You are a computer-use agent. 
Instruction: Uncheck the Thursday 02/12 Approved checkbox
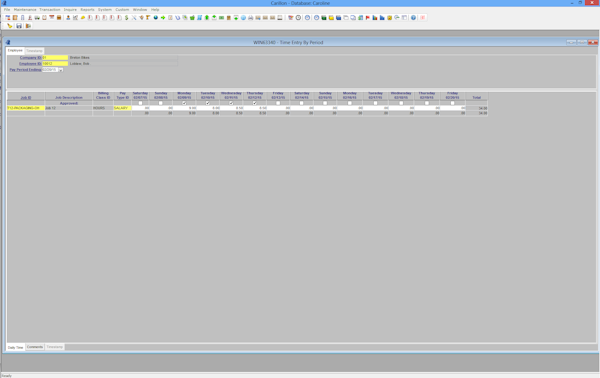[254, 103]
